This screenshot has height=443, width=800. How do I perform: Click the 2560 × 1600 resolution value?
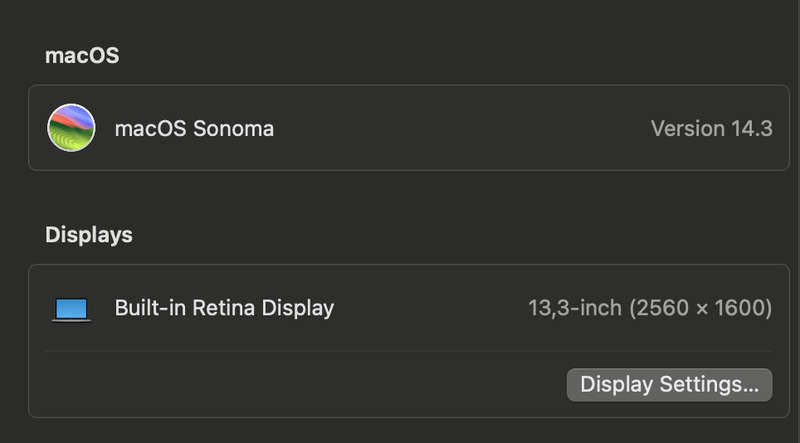tap(701, 308)
